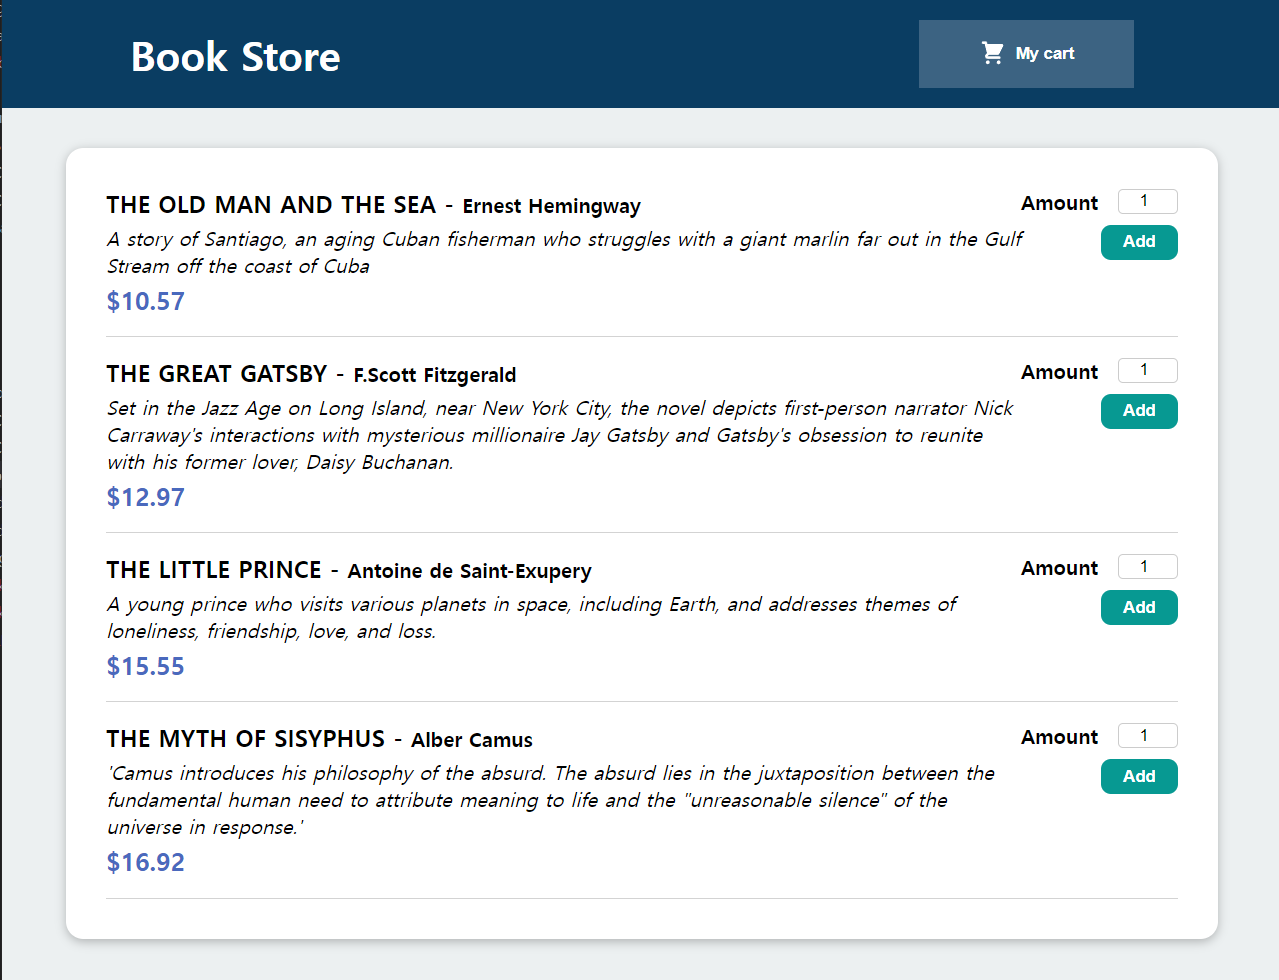Click the $15.55 price label

(x=145, y=666)
